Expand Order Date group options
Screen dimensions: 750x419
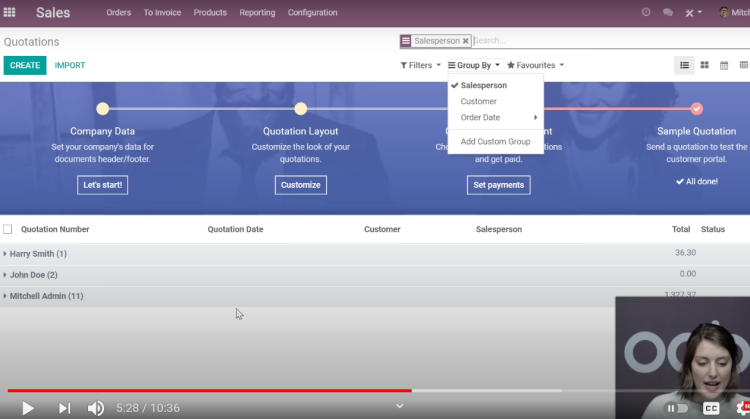point(496,118)
